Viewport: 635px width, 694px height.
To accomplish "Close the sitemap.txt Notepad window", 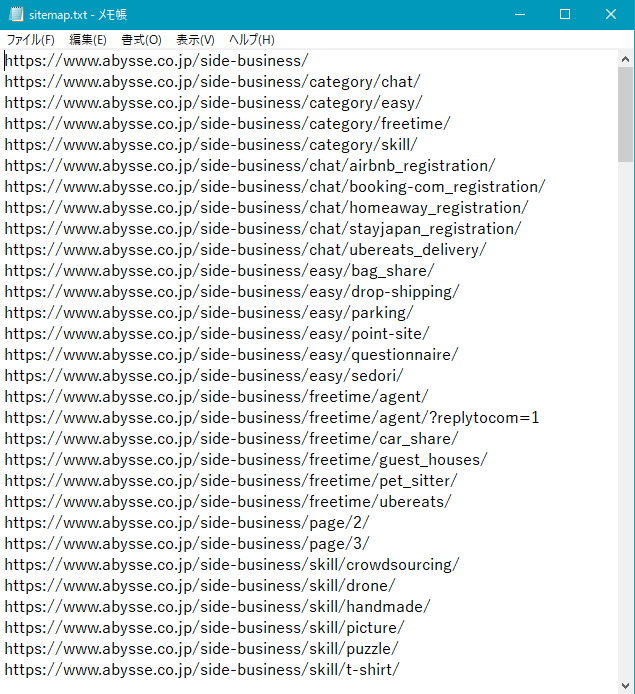I will pyautogui.click(x=611, y=15).
